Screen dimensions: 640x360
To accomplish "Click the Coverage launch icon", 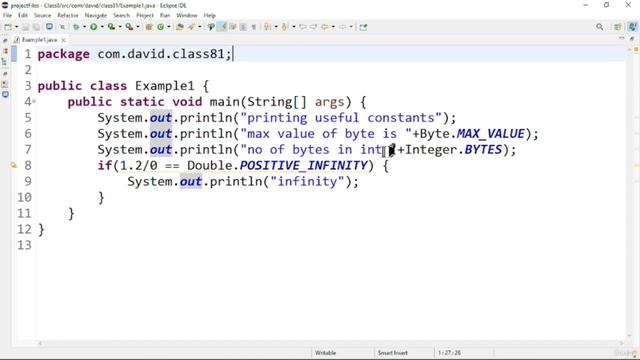I will (x=111, y=27).
